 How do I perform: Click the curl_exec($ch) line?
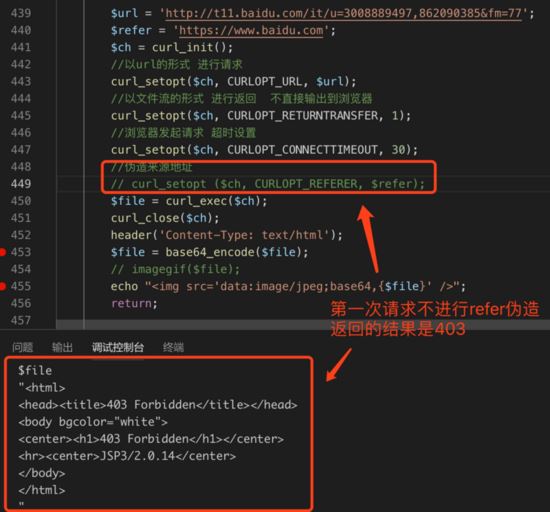(x=189, y=201)
